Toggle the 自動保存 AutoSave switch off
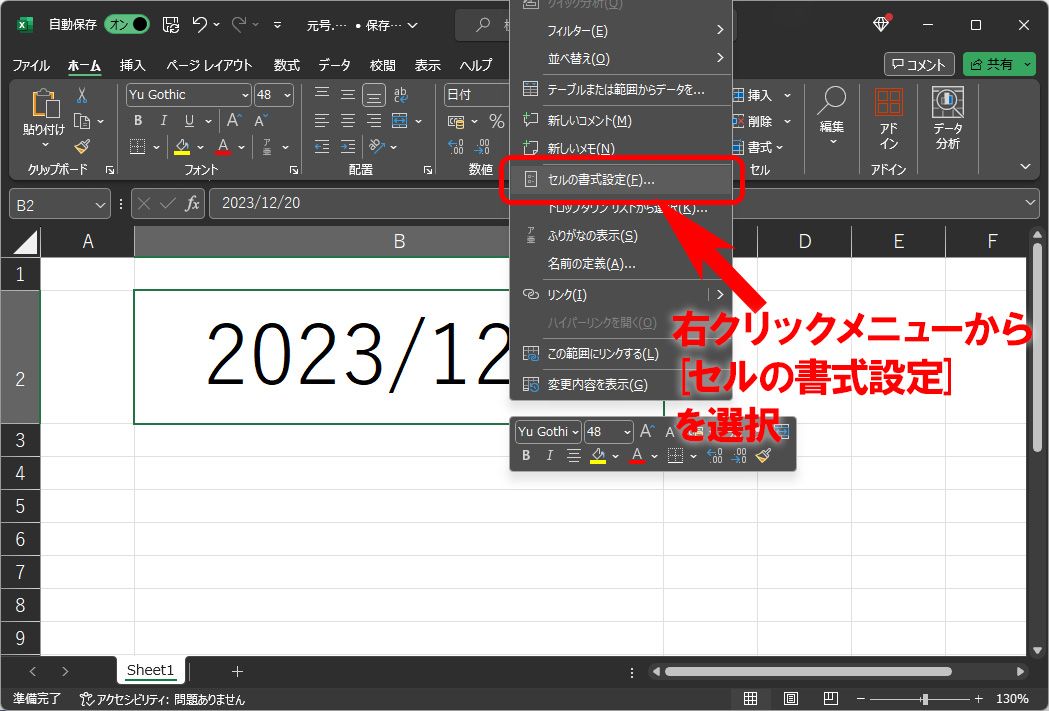This screenshot has height=711, width=1049. pos(127,24)
